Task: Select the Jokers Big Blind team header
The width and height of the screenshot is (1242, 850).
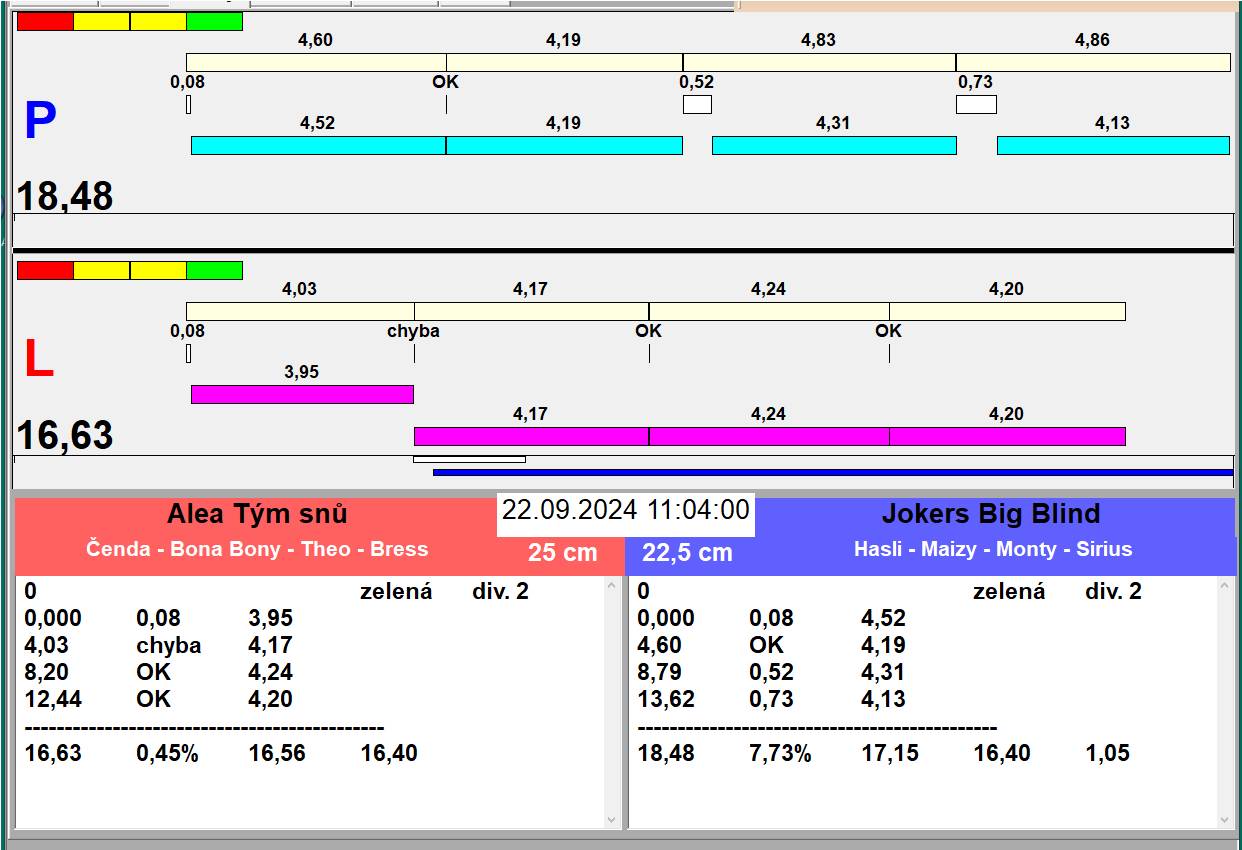Action: (990, 515)
